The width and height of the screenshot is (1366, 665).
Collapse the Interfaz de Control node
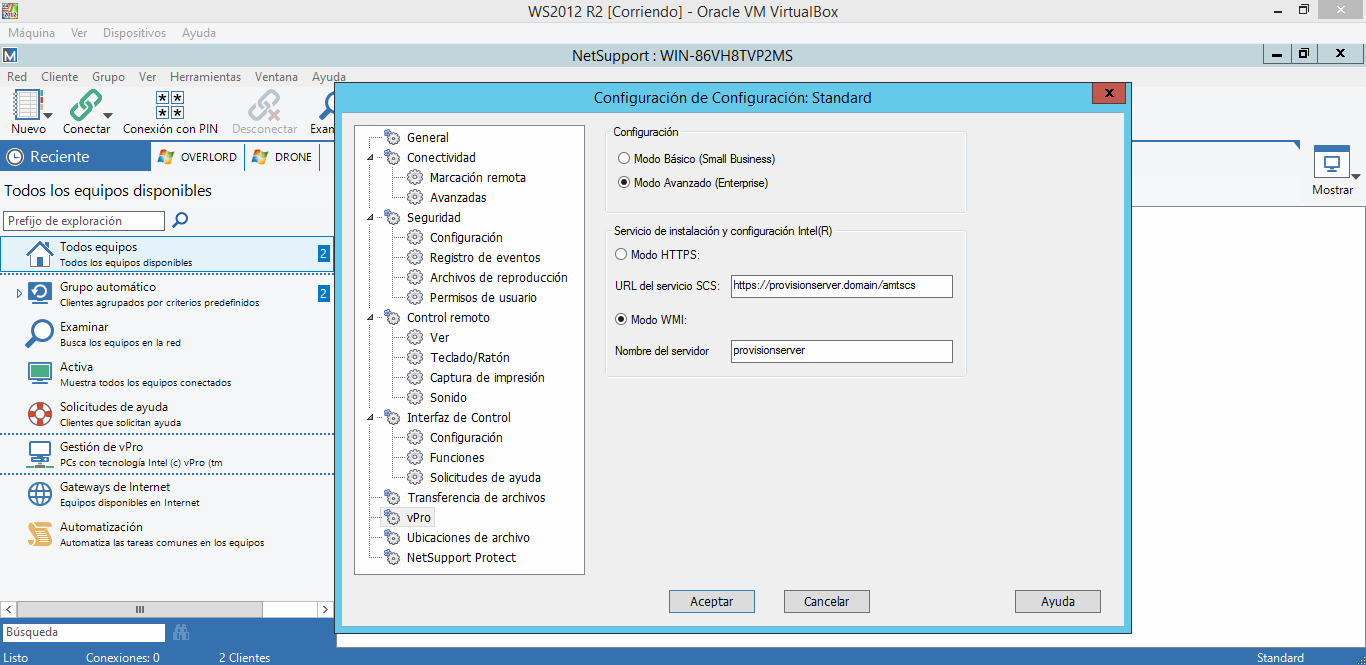point(371,418)
